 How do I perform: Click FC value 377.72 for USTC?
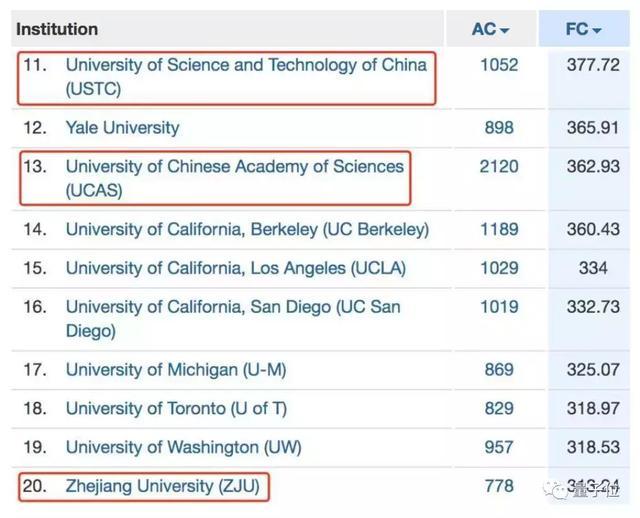(593, 65)
